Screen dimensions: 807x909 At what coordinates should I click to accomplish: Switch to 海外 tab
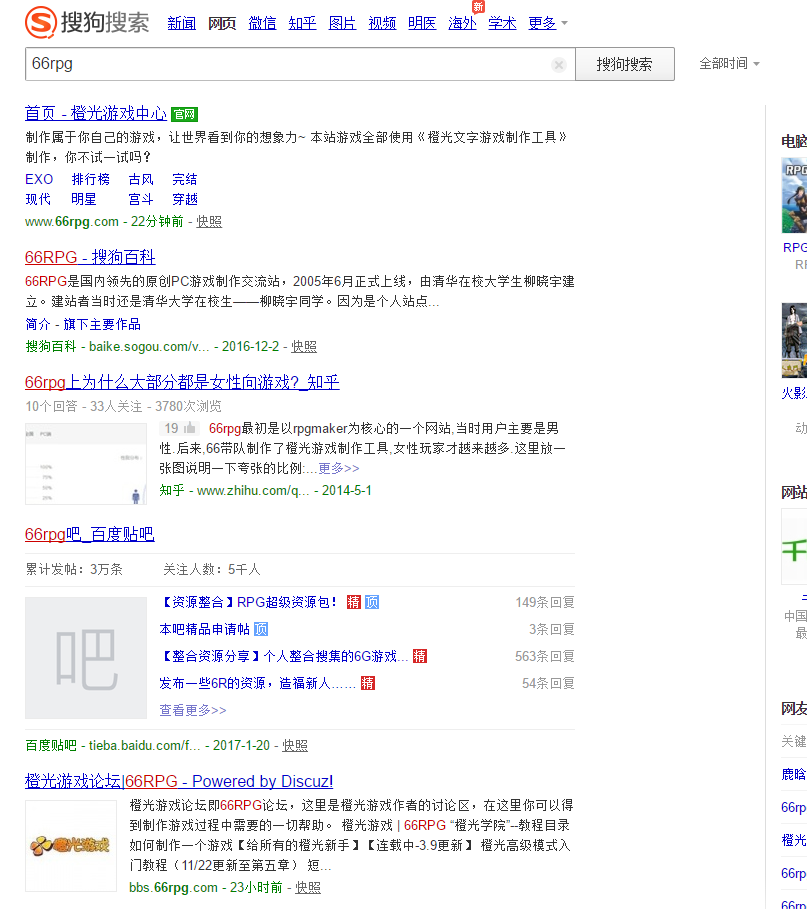pyautogui.click(x=462, y=23)
